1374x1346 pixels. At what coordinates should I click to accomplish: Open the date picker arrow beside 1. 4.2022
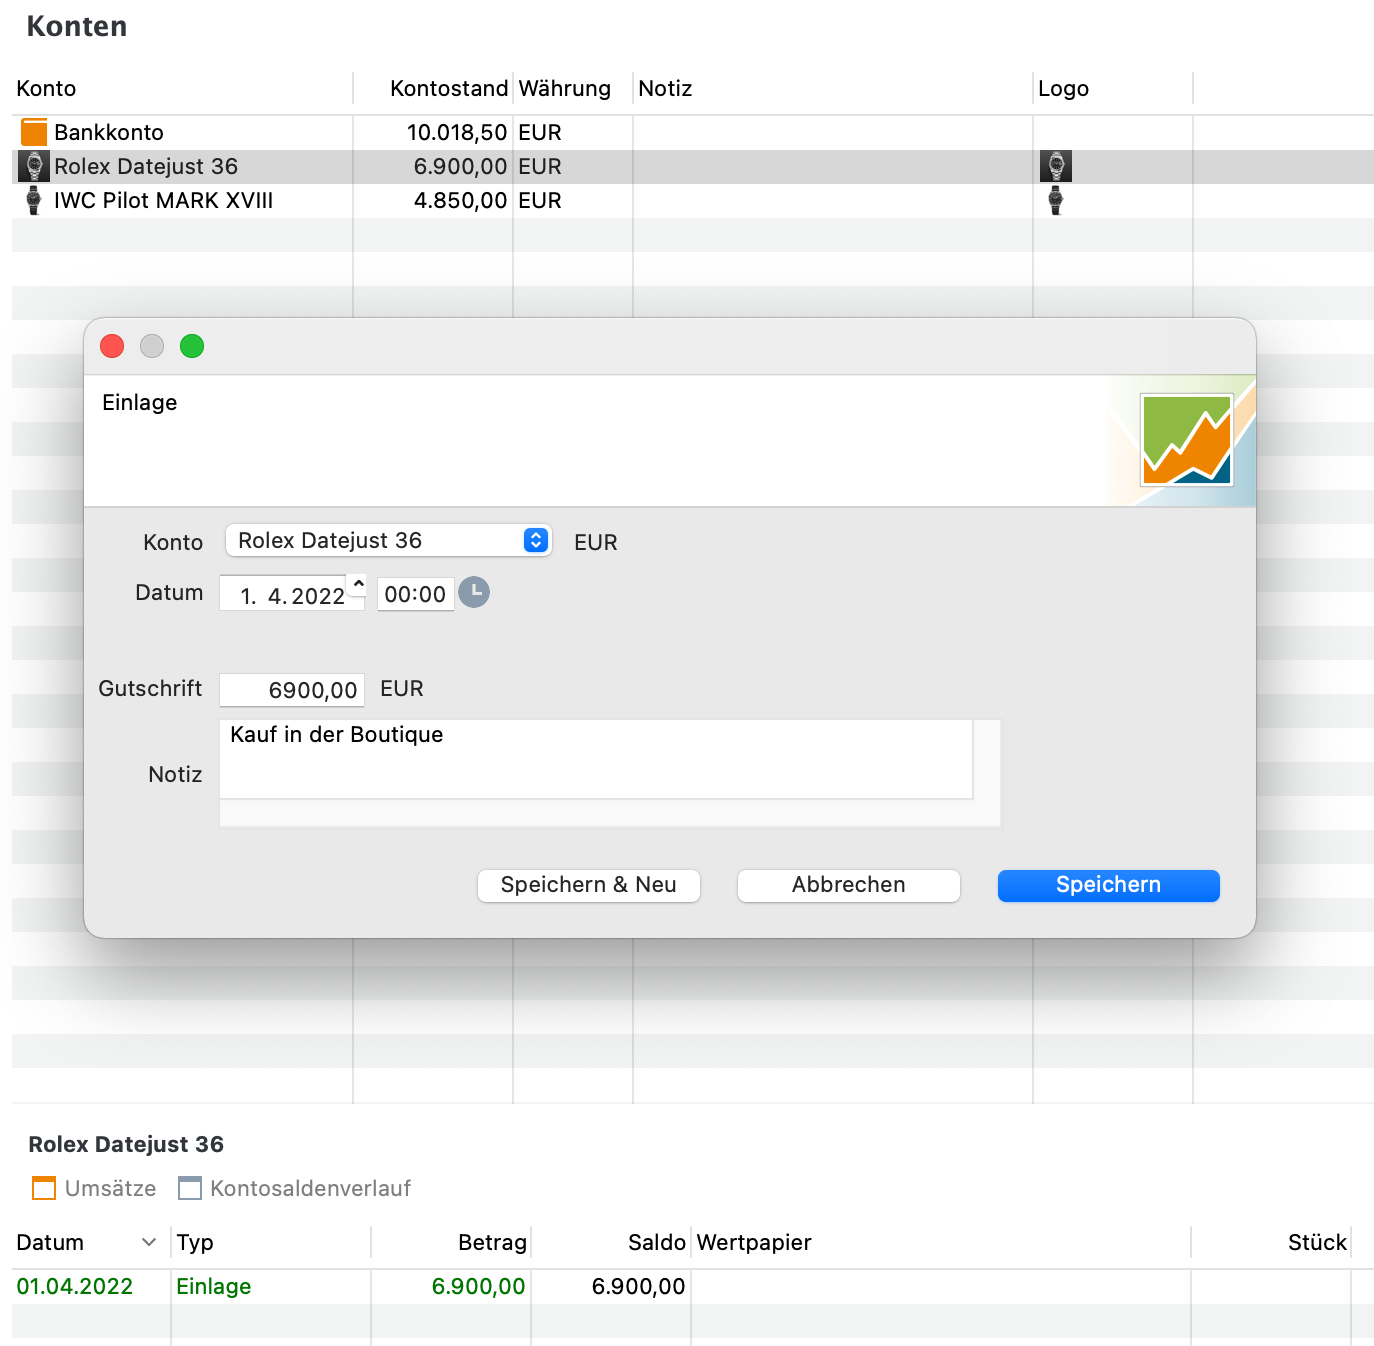click(358, 585)
